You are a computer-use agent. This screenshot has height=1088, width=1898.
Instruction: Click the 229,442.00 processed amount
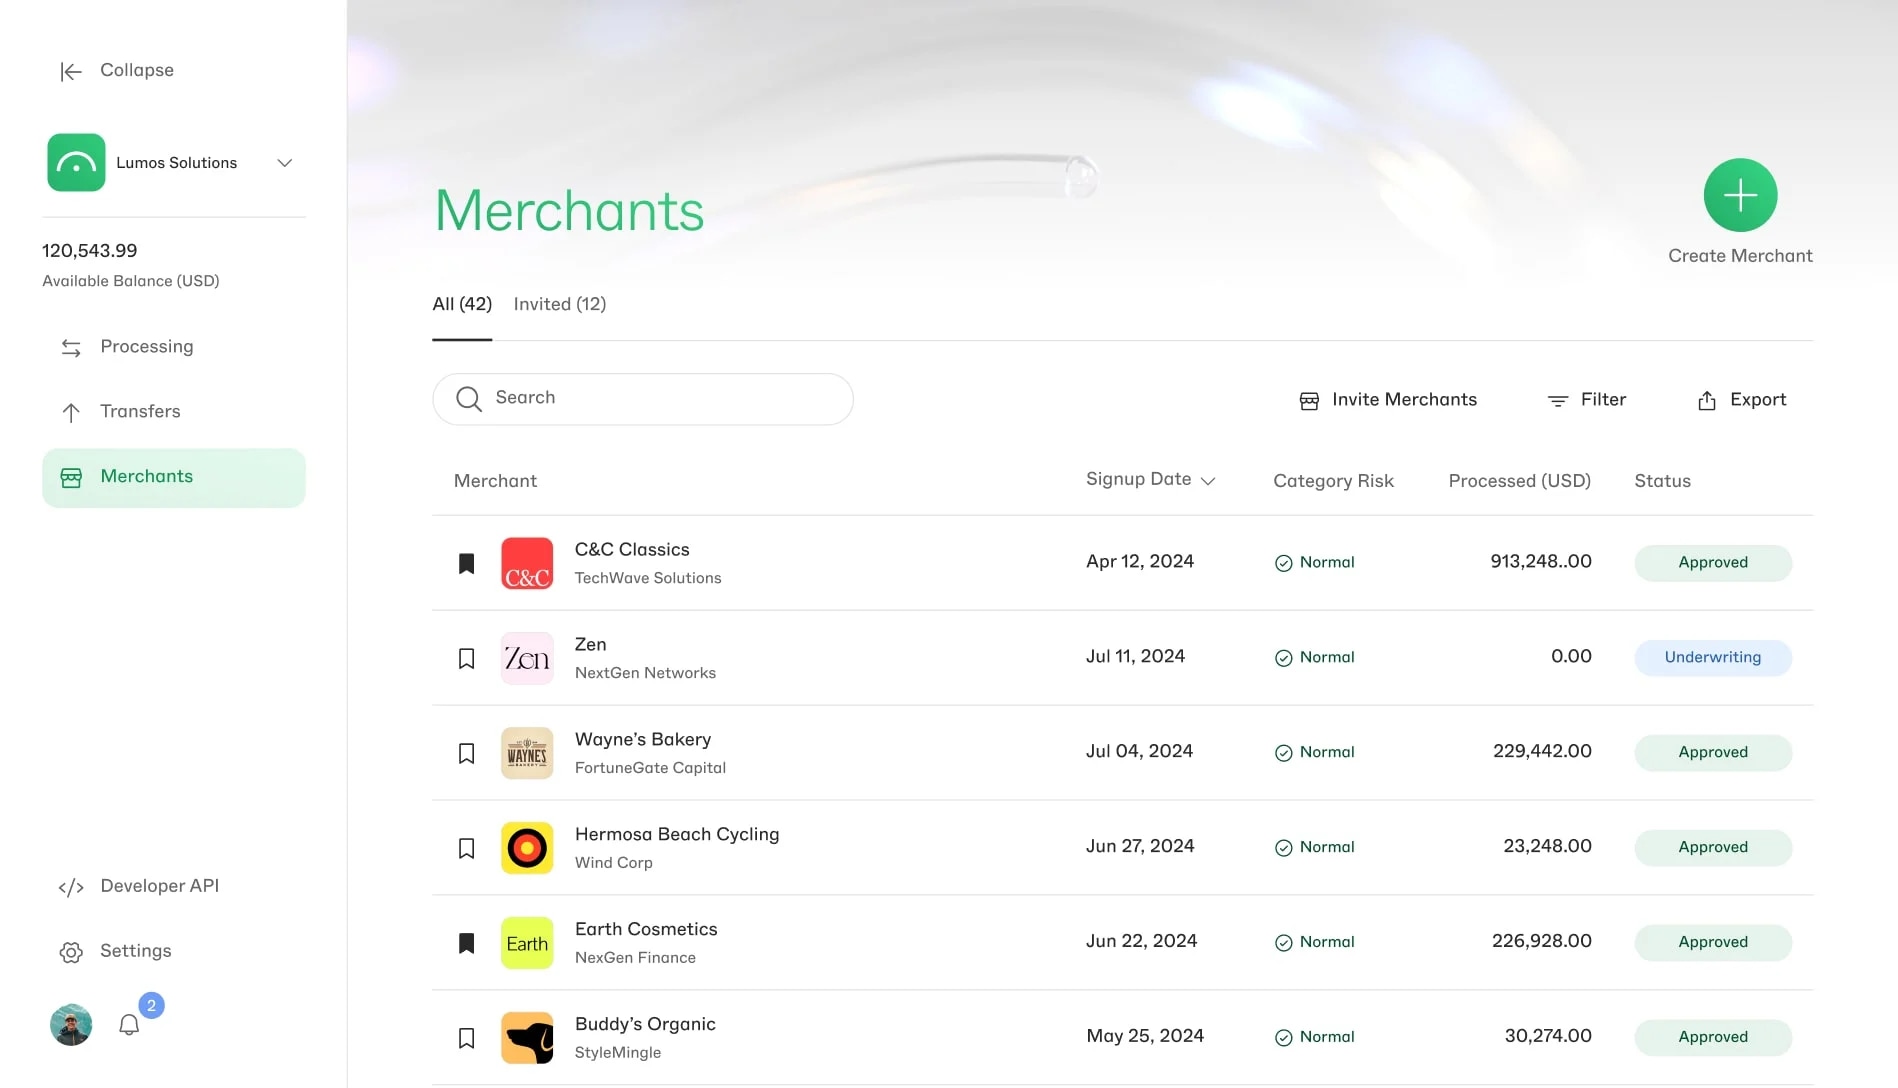click(1542, 752)
